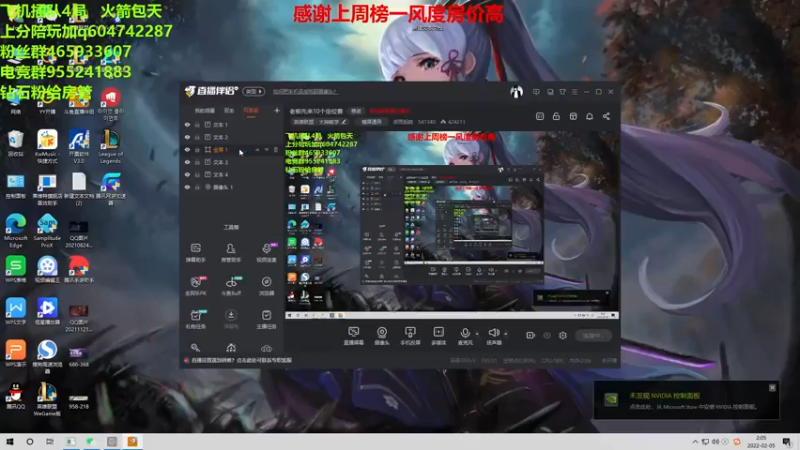Toggle visibility eye of 文本 4 layer
The height and width of the screenshot is (450, 800).
click(187, 174)
